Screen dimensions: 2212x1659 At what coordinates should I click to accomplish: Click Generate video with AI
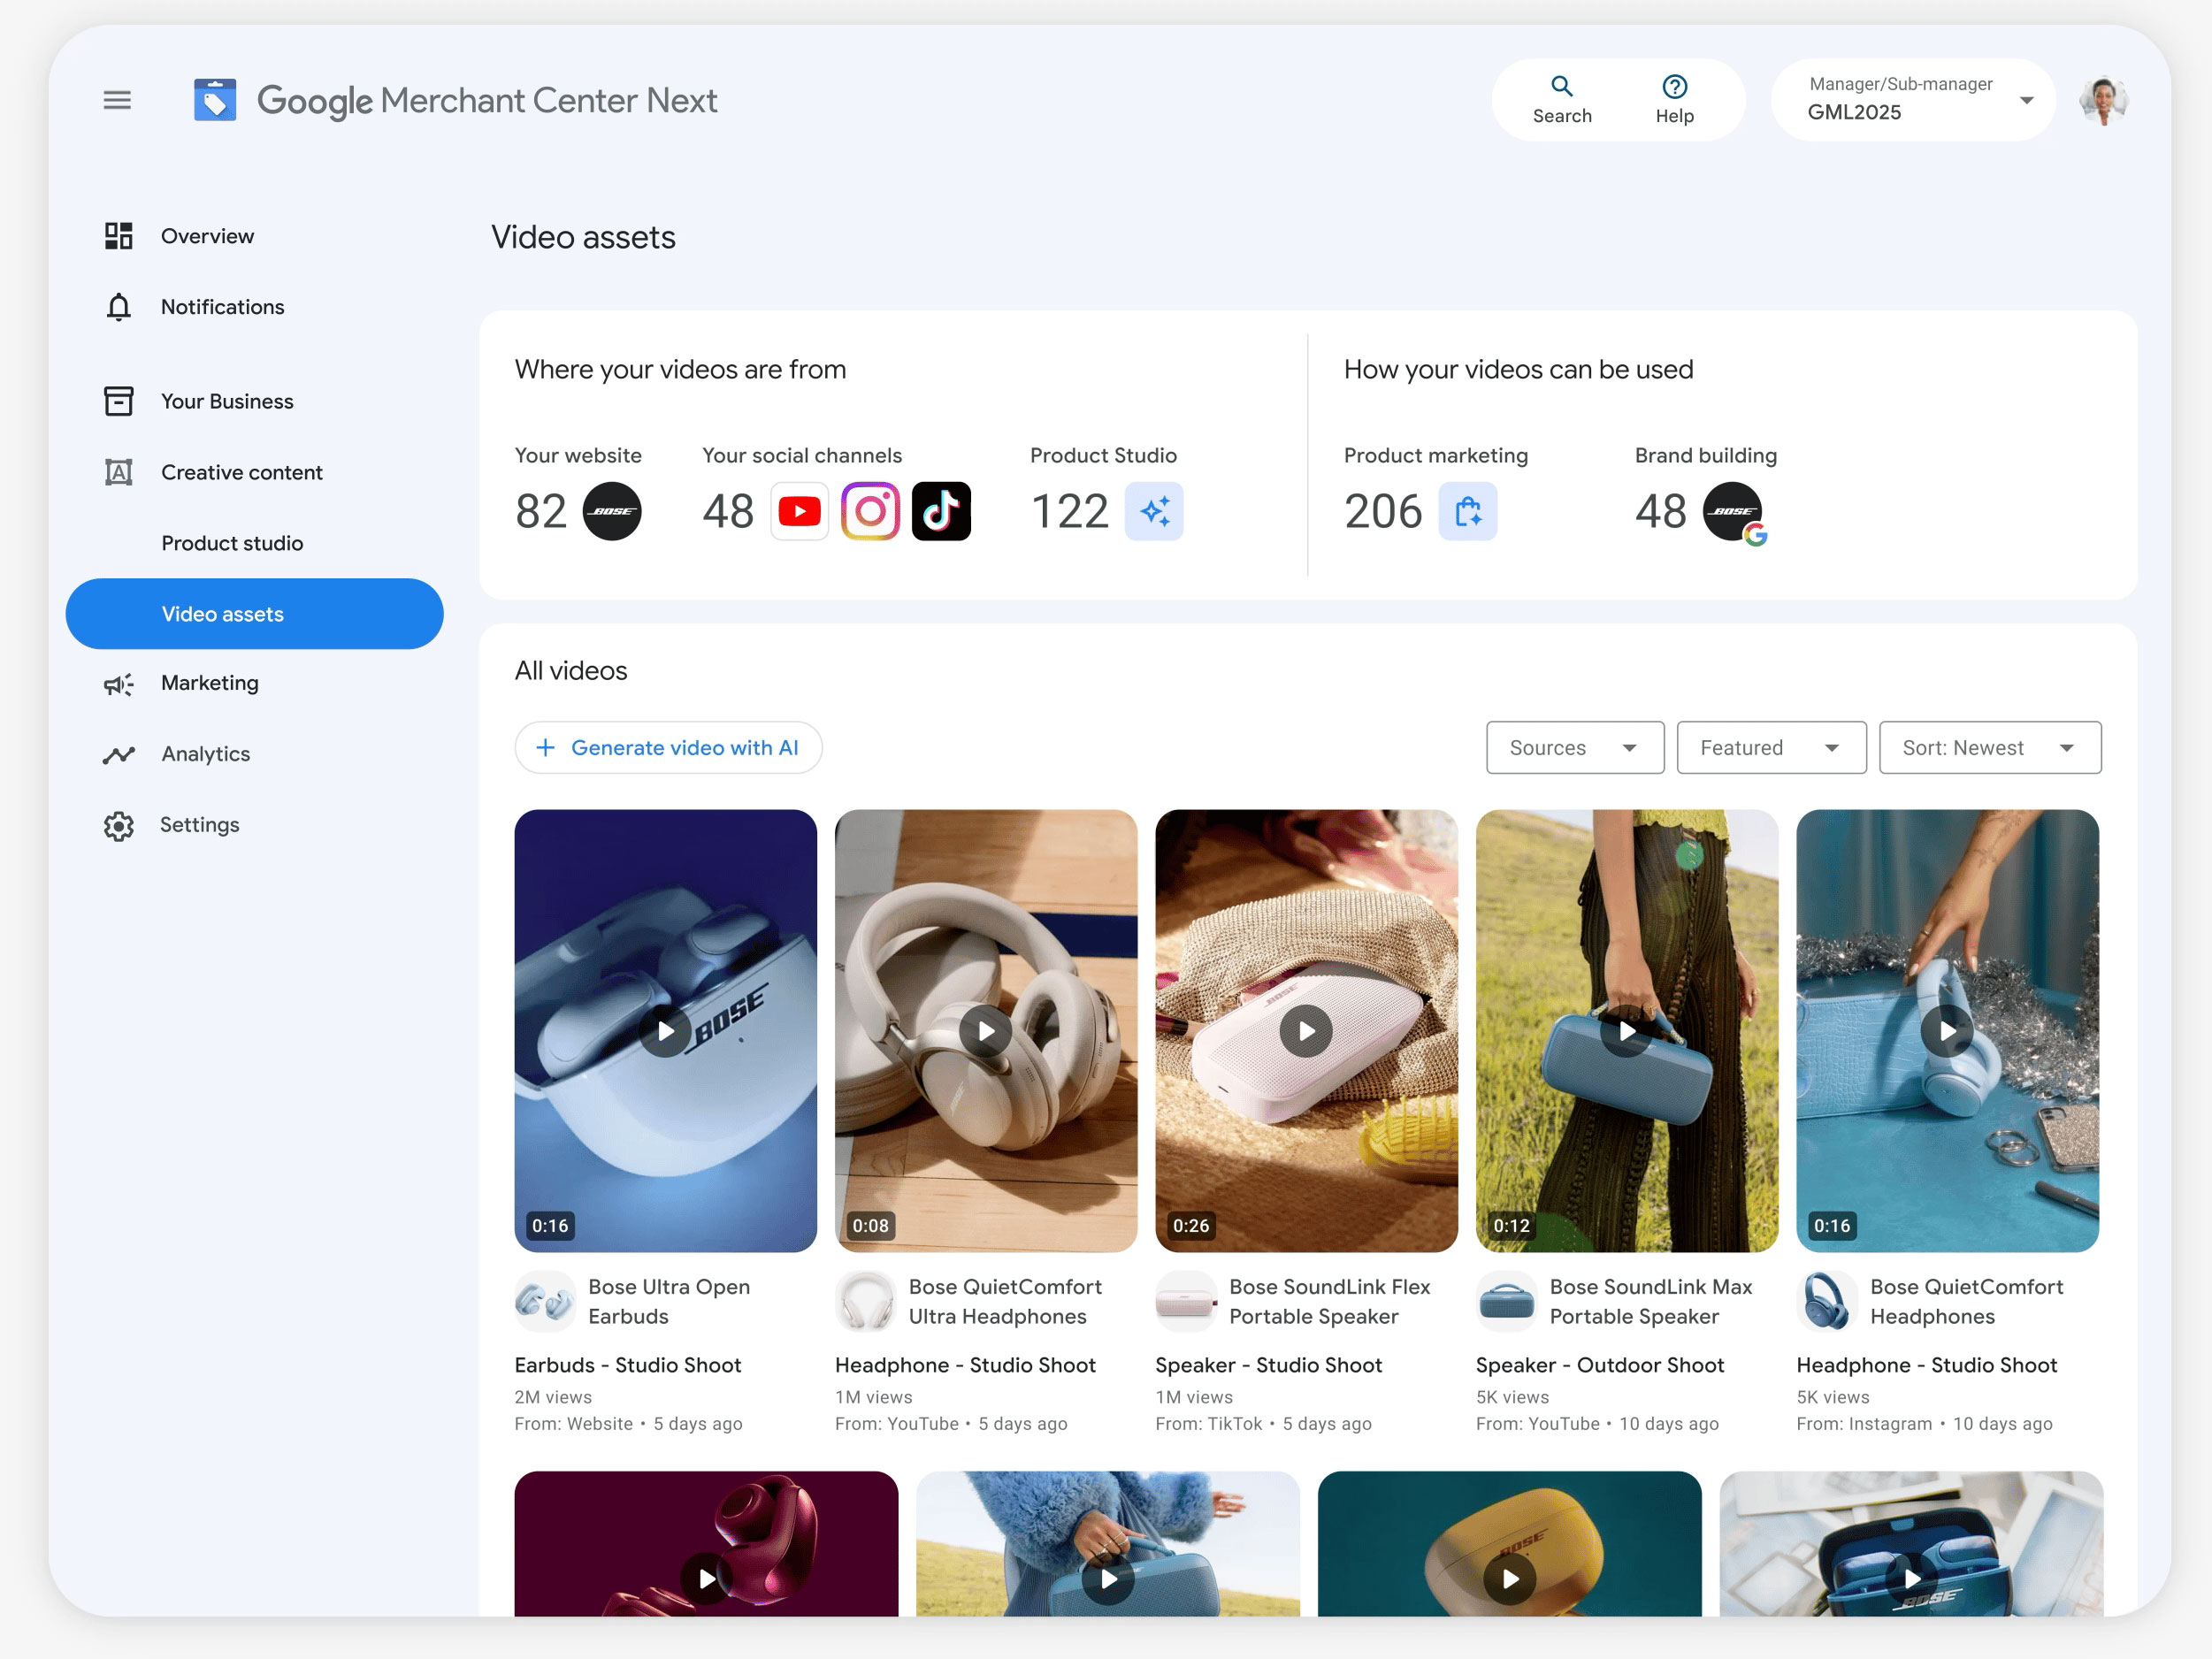click(668, 747)
